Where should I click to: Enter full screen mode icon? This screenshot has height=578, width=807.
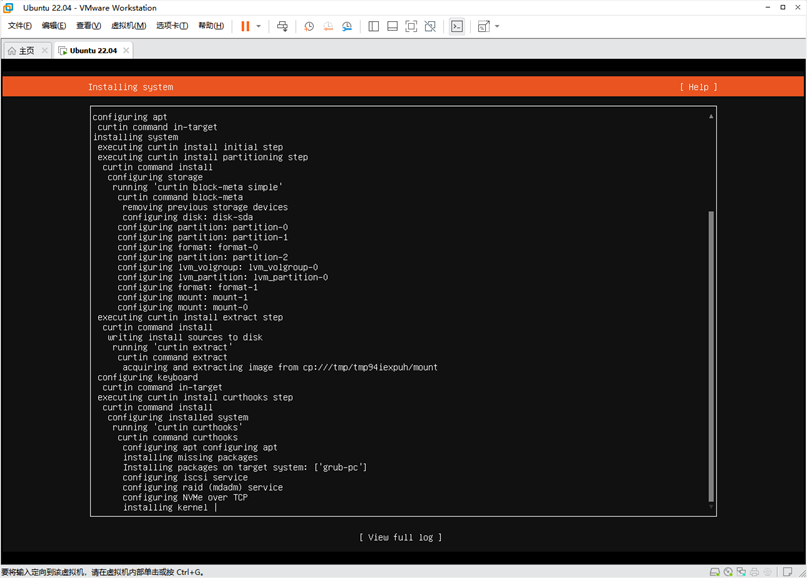[411, 26]
